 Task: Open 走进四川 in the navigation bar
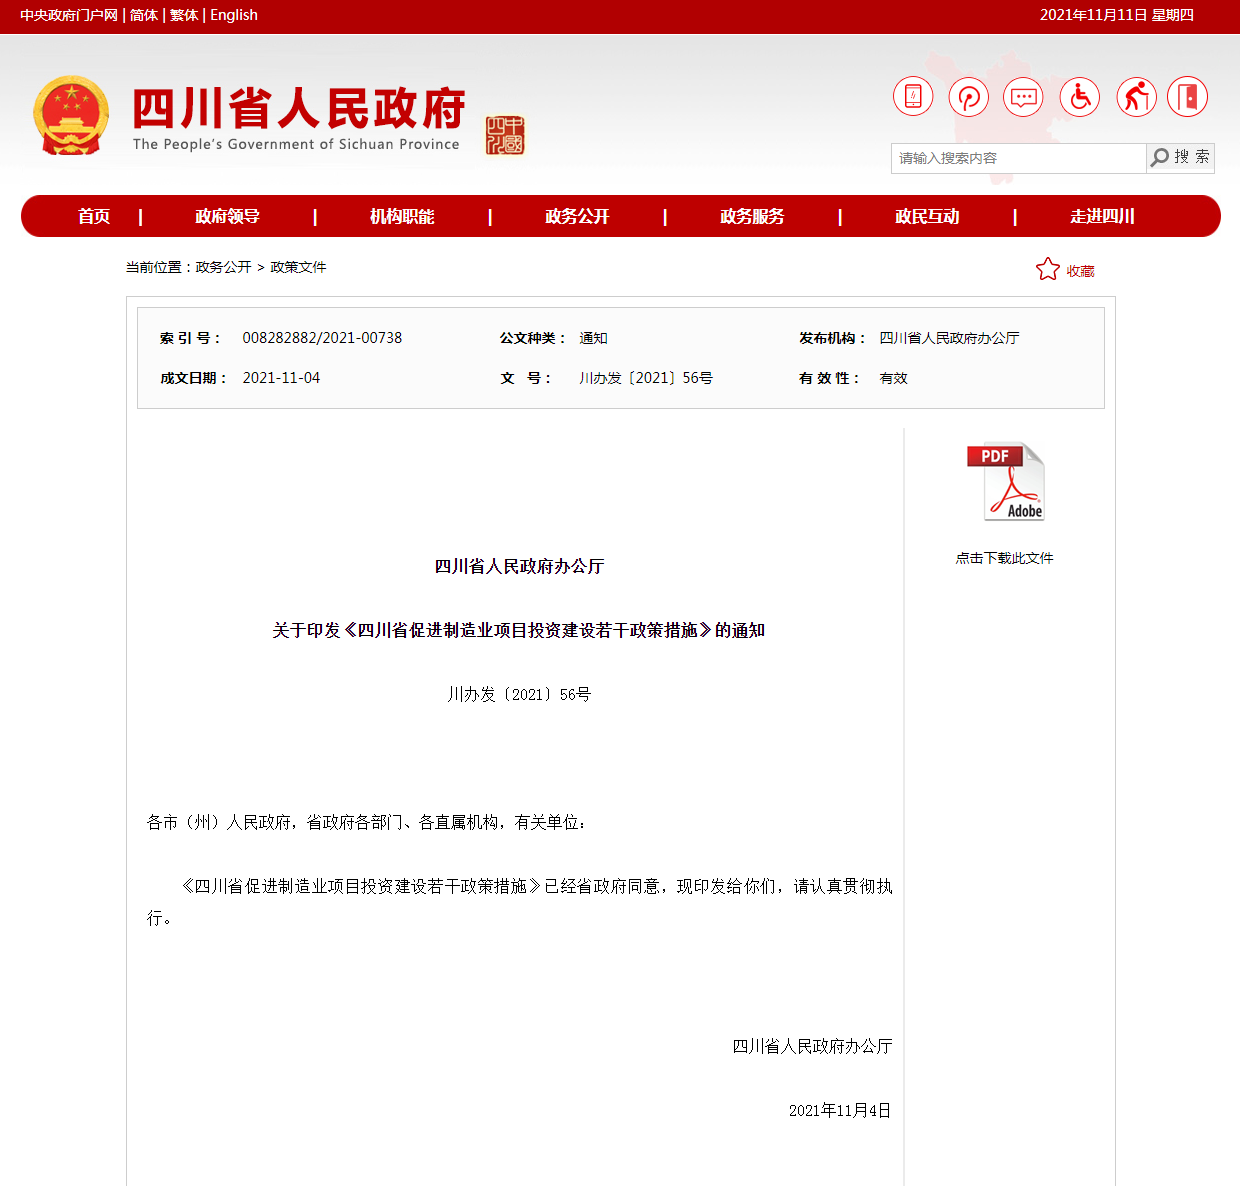pyautogui.click(x=1102, y=216)
